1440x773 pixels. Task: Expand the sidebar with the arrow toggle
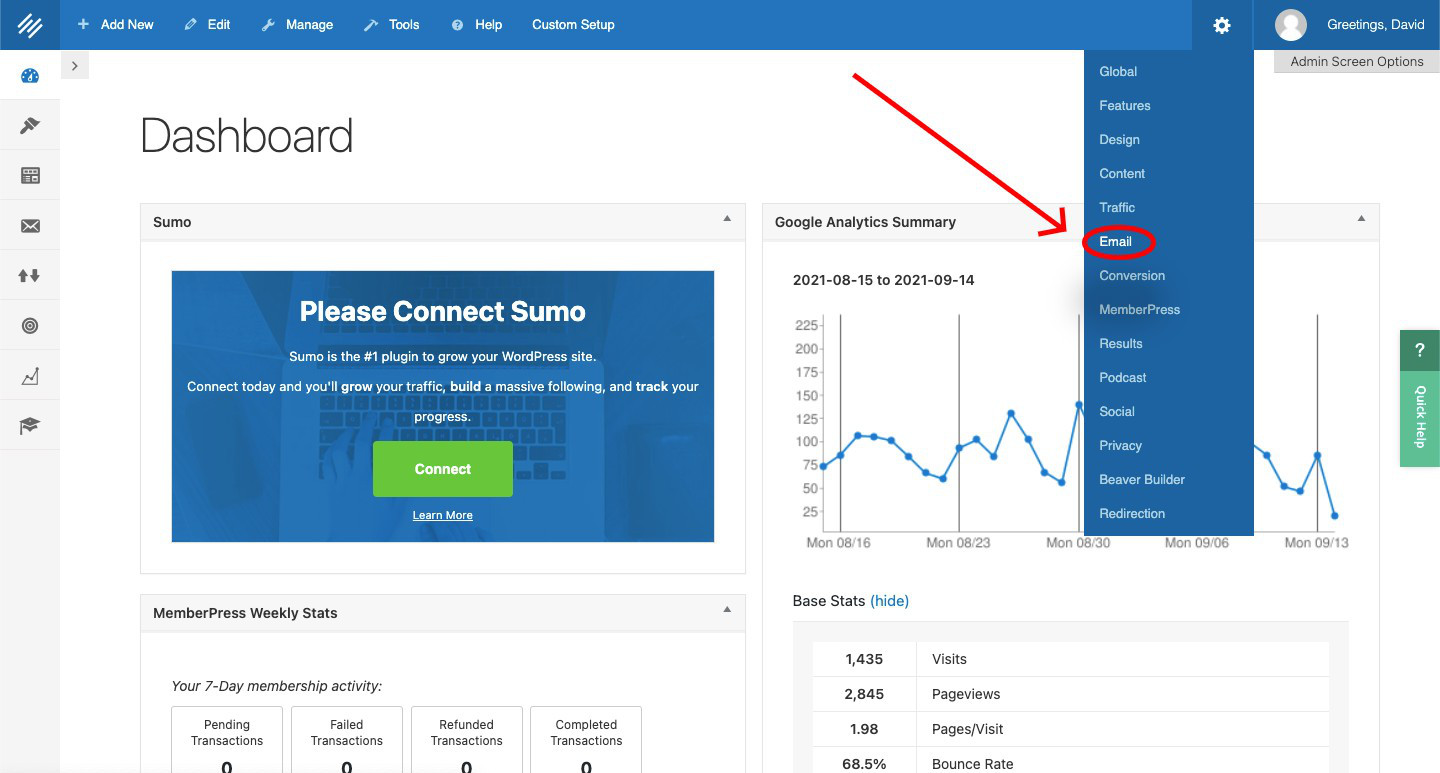pyautogui.click(x=75, y=64)
